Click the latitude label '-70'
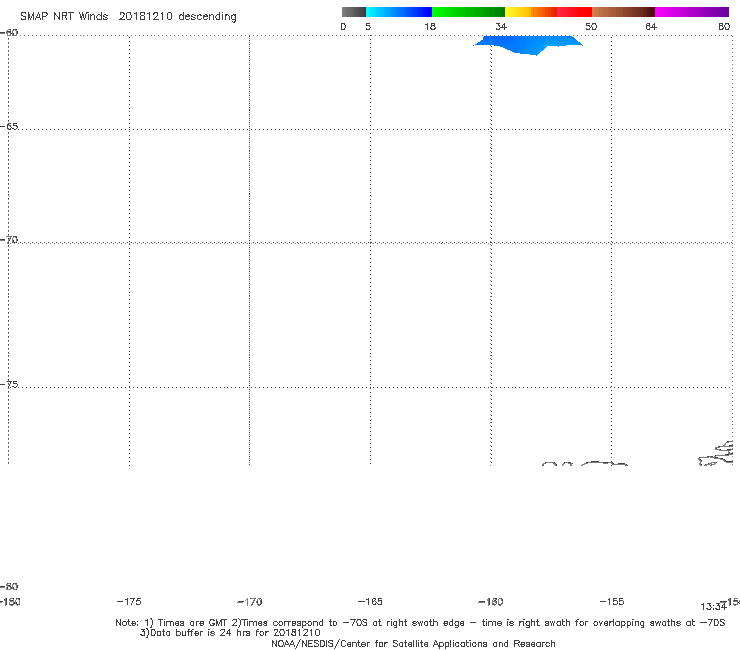The image size is (740, 650). (x=9, y=240)
